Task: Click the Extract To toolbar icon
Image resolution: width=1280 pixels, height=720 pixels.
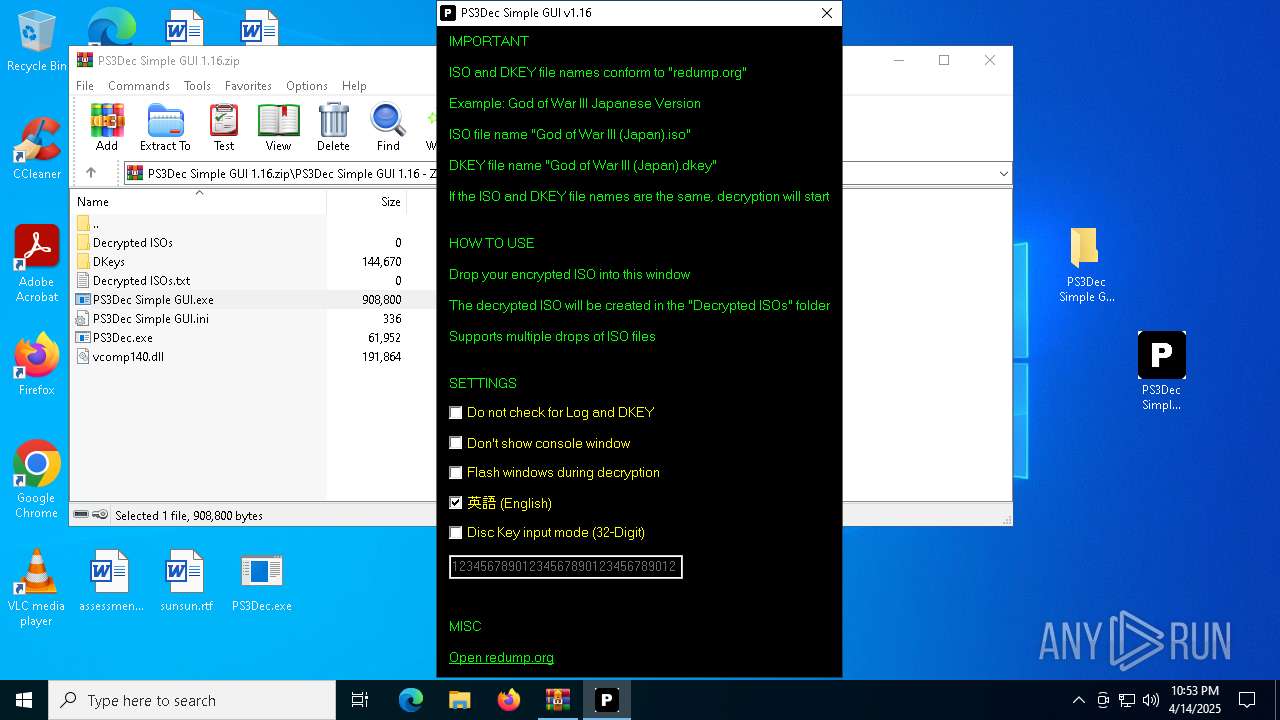Action: coord(165,127)
